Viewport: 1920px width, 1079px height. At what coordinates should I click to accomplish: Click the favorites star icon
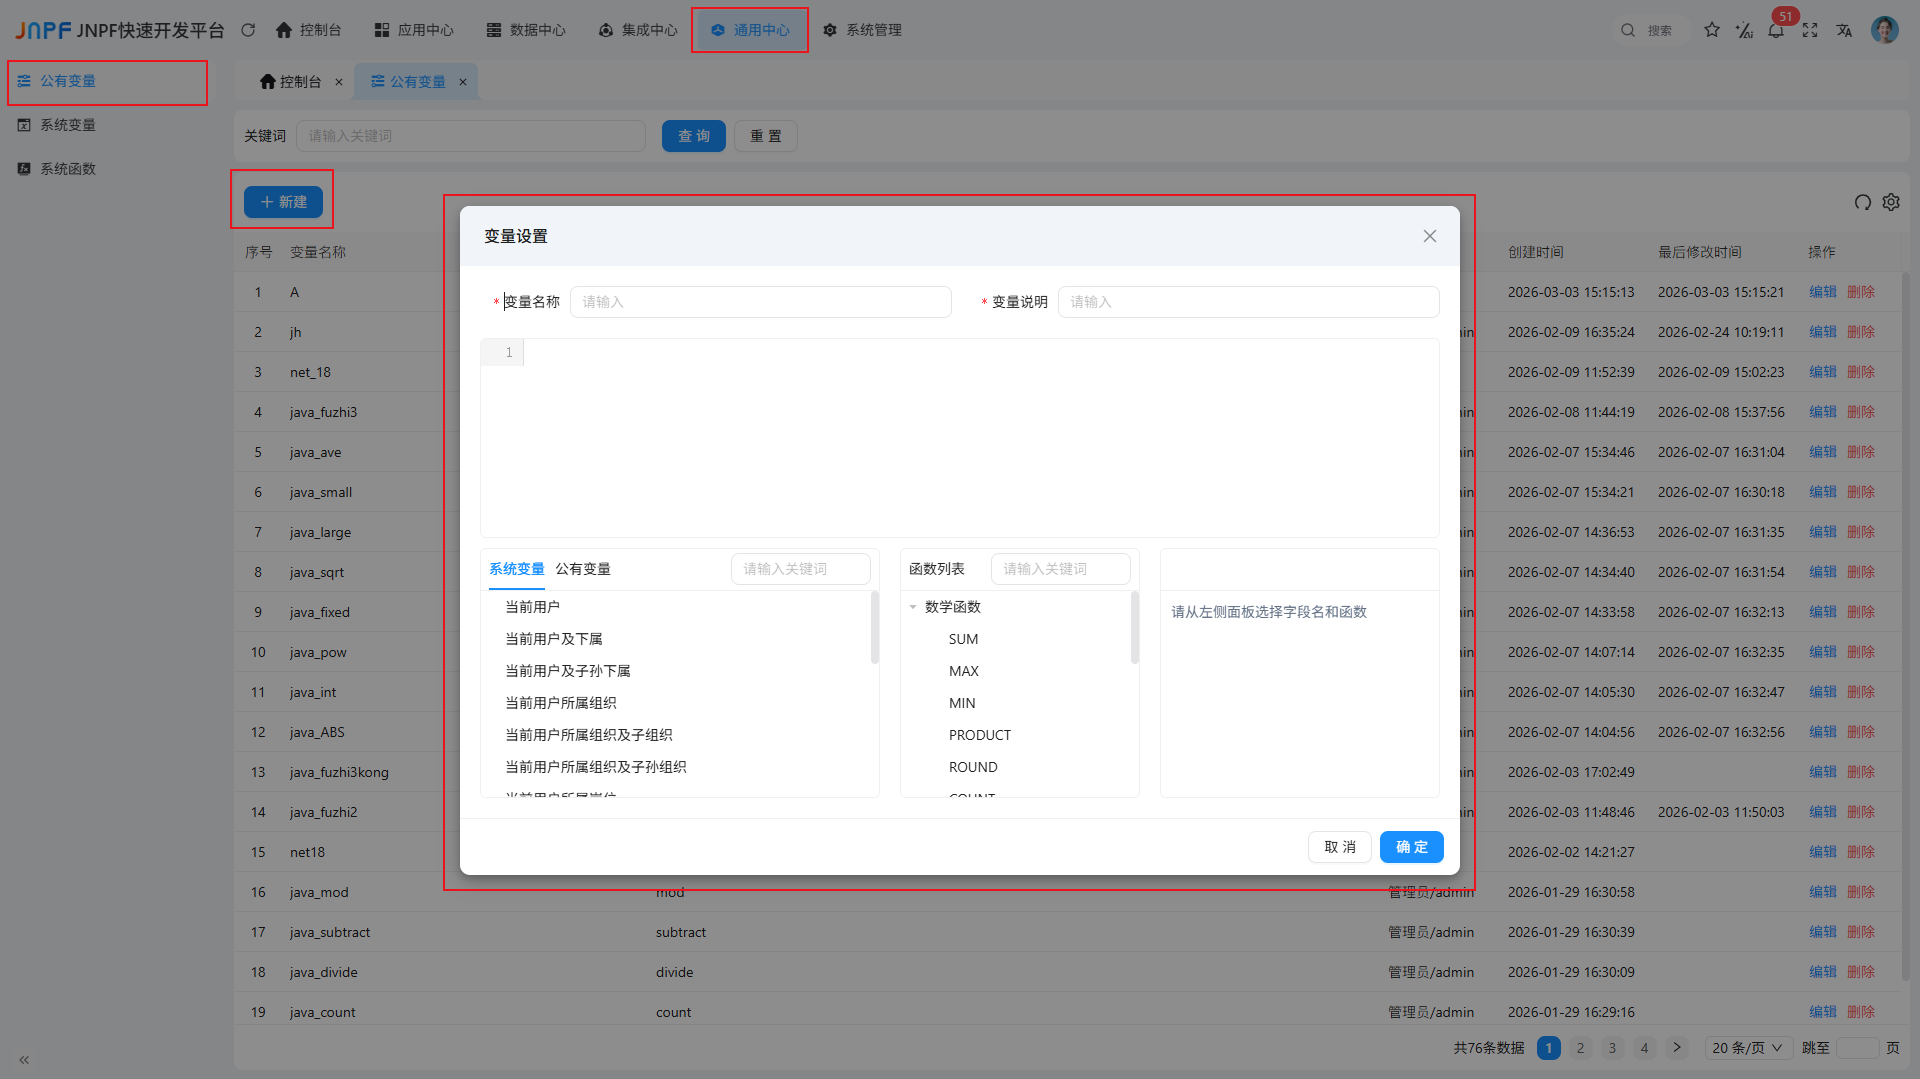coord(1711,30)
